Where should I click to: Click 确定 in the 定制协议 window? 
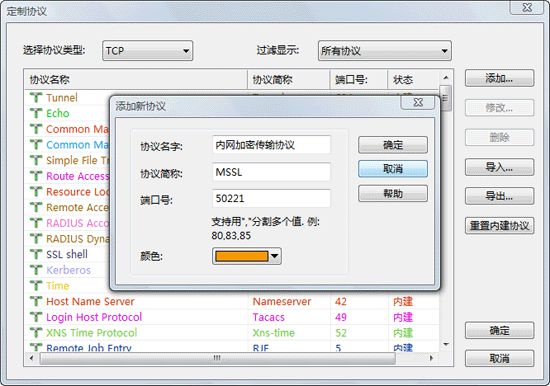coord(499,331)
